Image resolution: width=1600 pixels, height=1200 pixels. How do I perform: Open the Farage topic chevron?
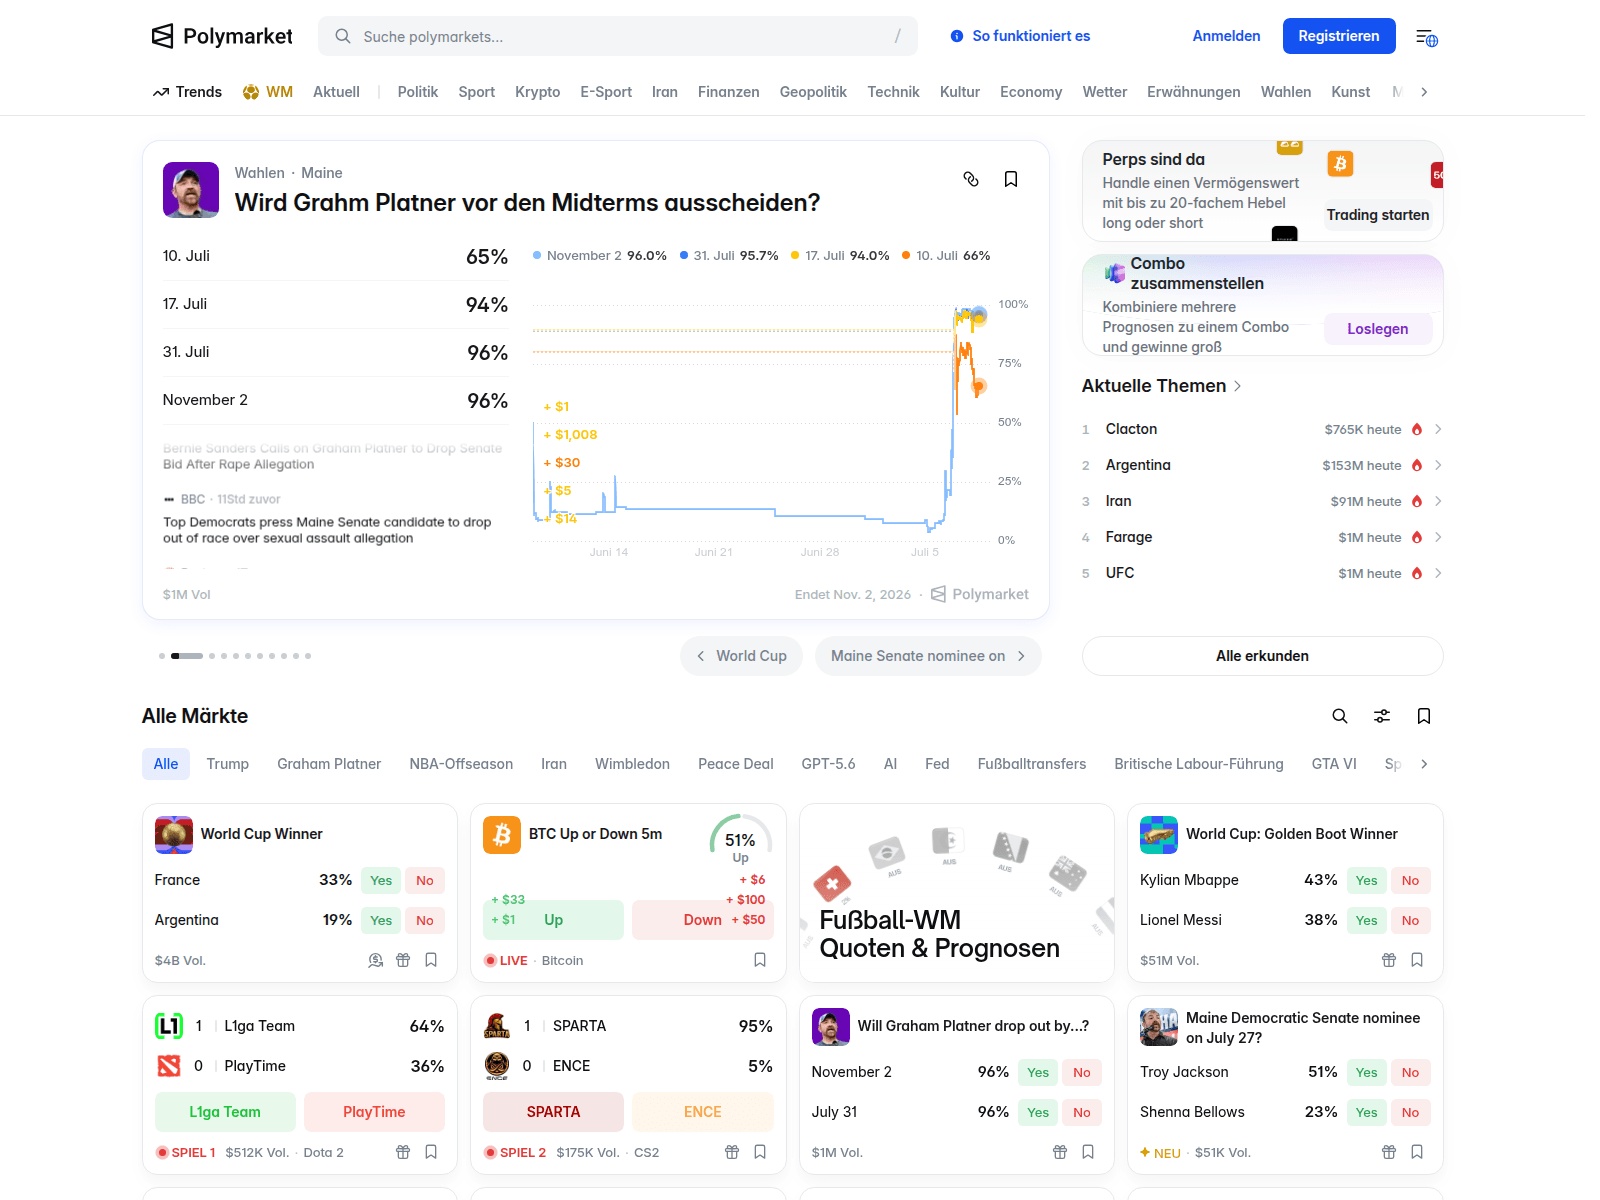pos(1438,537)
